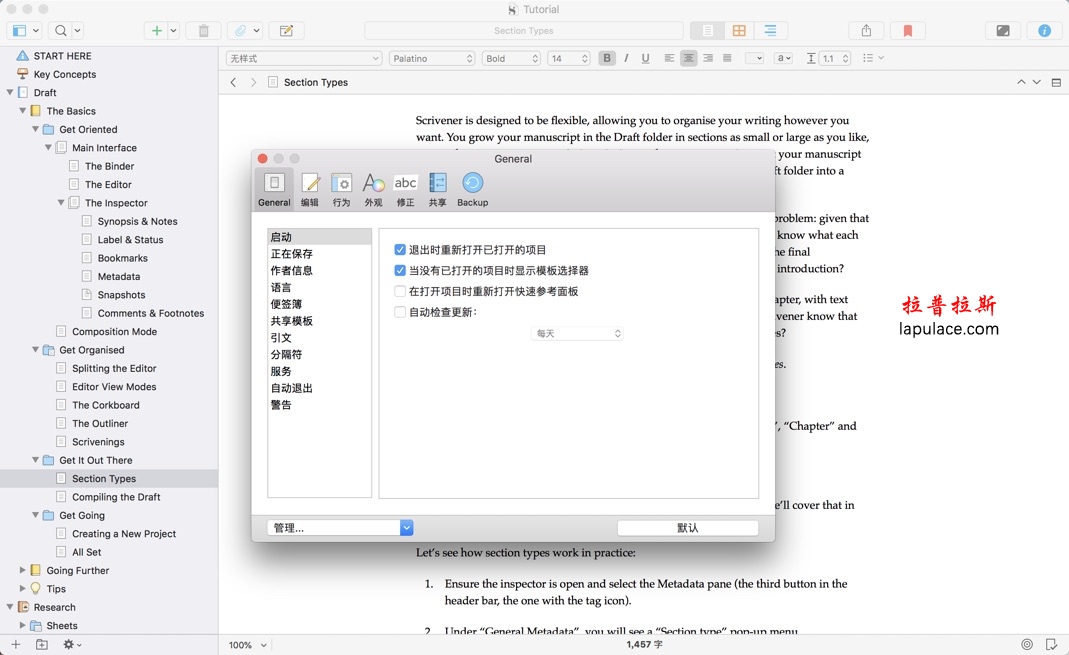This screenshot has height=655, width=1069.
Task: Open the 共享 preferences tab
Action: click(x=438, y=189)
